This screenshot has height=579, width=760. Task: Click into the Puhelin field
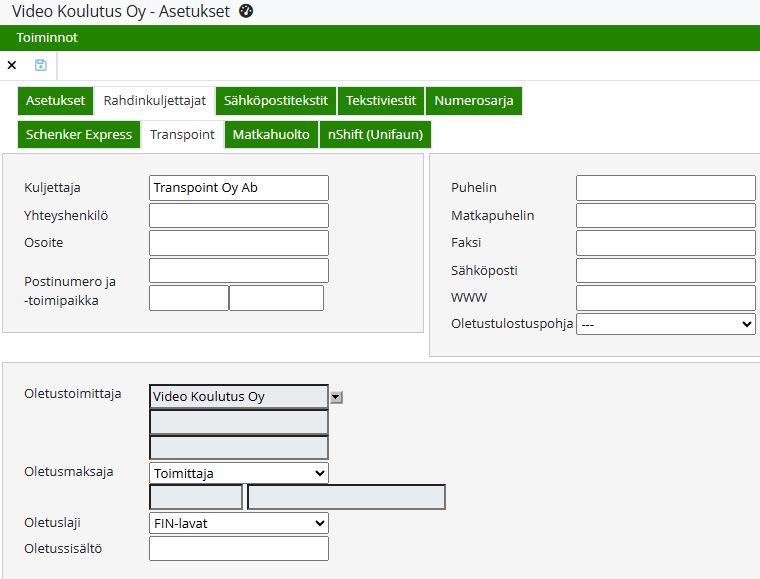(x=665, y=188)
